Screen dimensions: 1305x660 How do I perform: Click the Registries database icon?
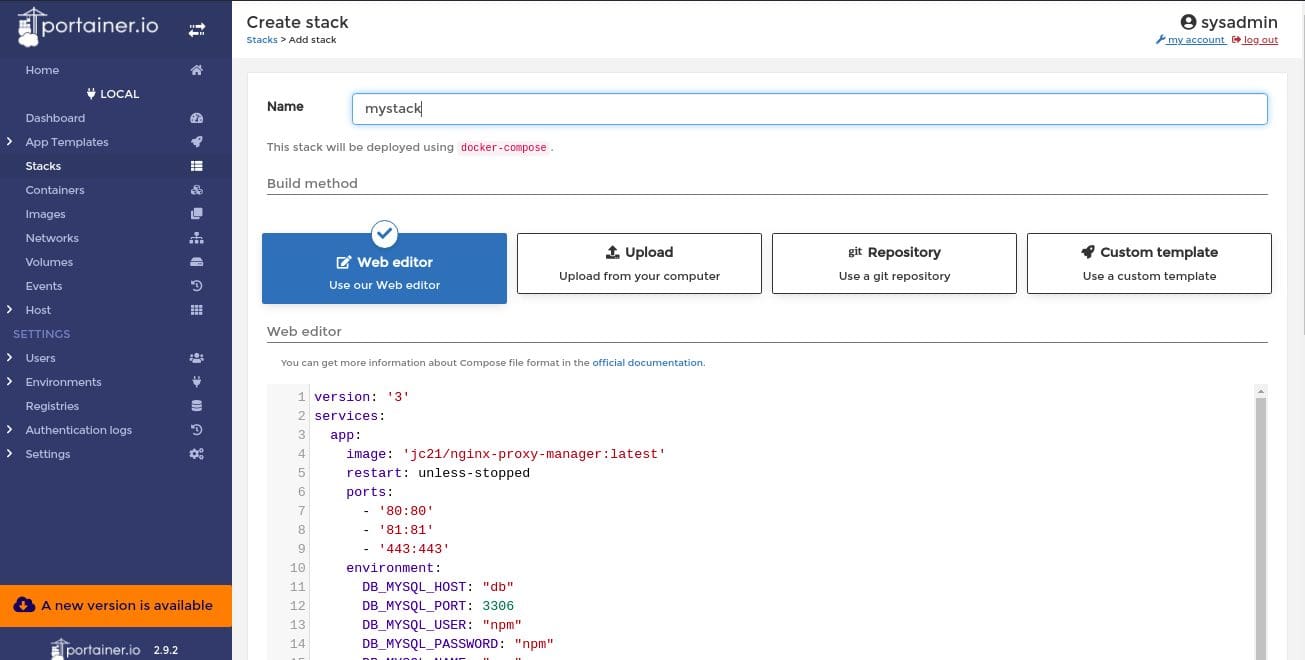point(197,406)
